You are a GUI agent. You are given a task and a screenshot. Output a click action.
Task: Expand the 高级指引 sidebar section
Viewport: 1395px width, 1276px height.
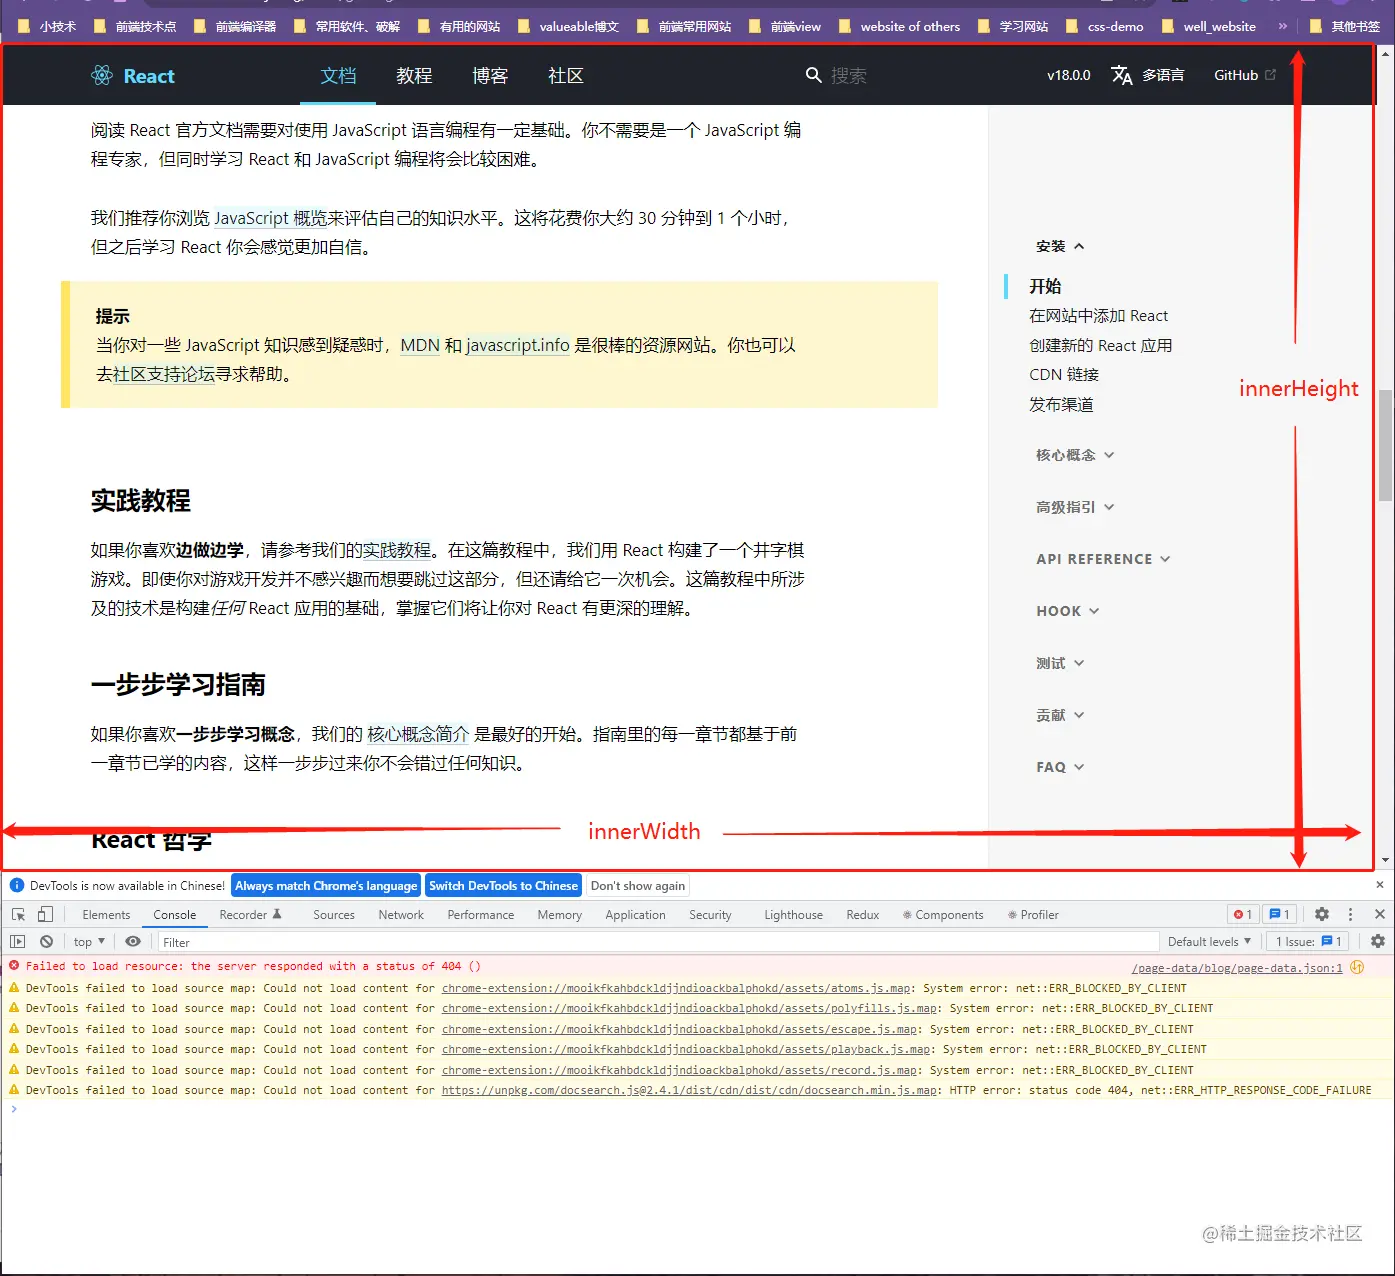point(1075,507)
